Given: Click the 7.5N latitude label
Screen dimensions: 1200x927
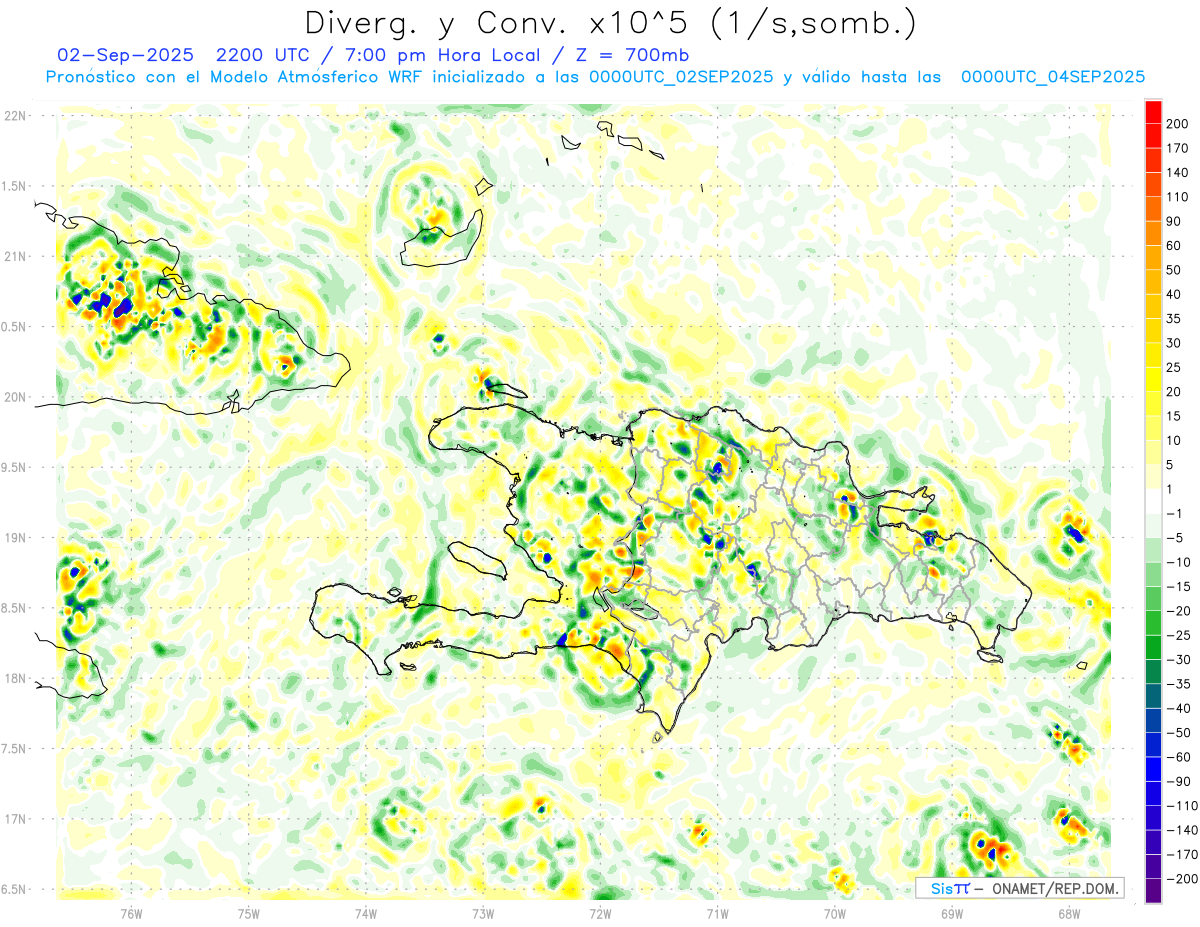Looking at the screenshot, I should [x=14, y=749].
